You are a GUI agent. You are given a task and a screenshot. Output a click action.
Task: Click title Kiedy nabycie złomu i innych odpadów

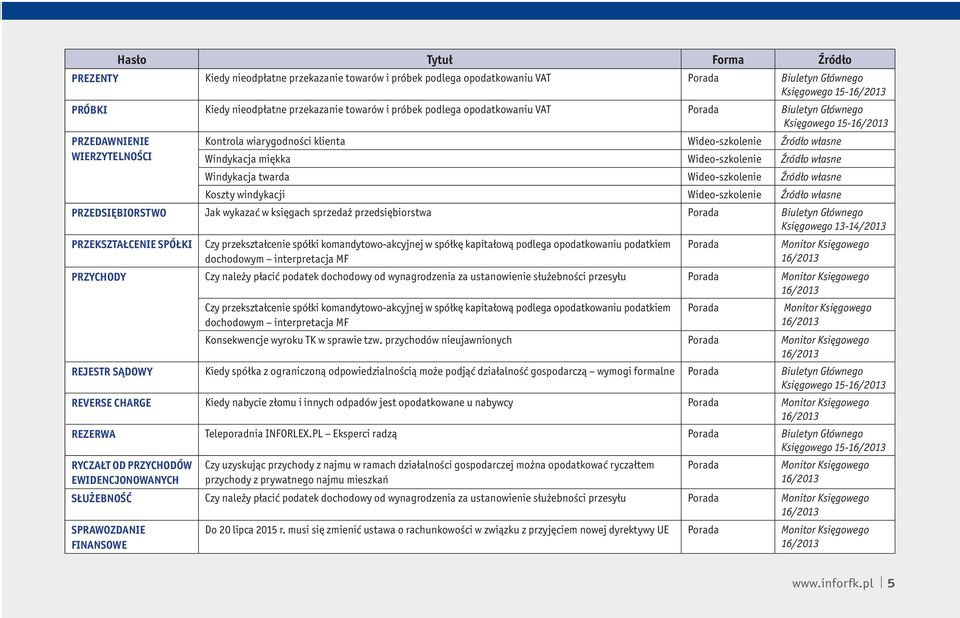coord(359,403)
